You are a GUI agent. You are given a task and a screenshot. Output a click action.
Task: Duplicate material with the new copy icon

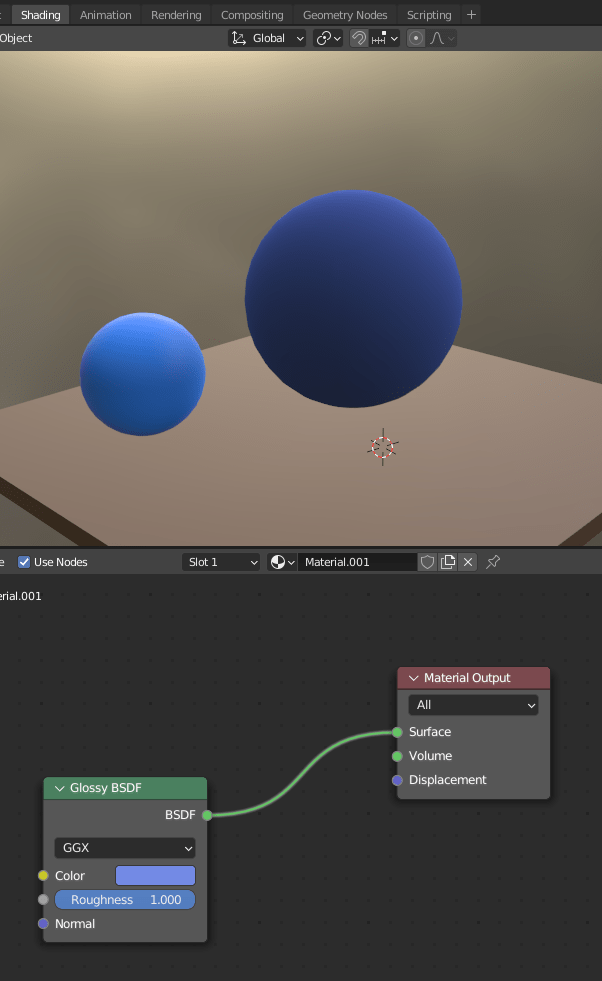pos(448,562)
